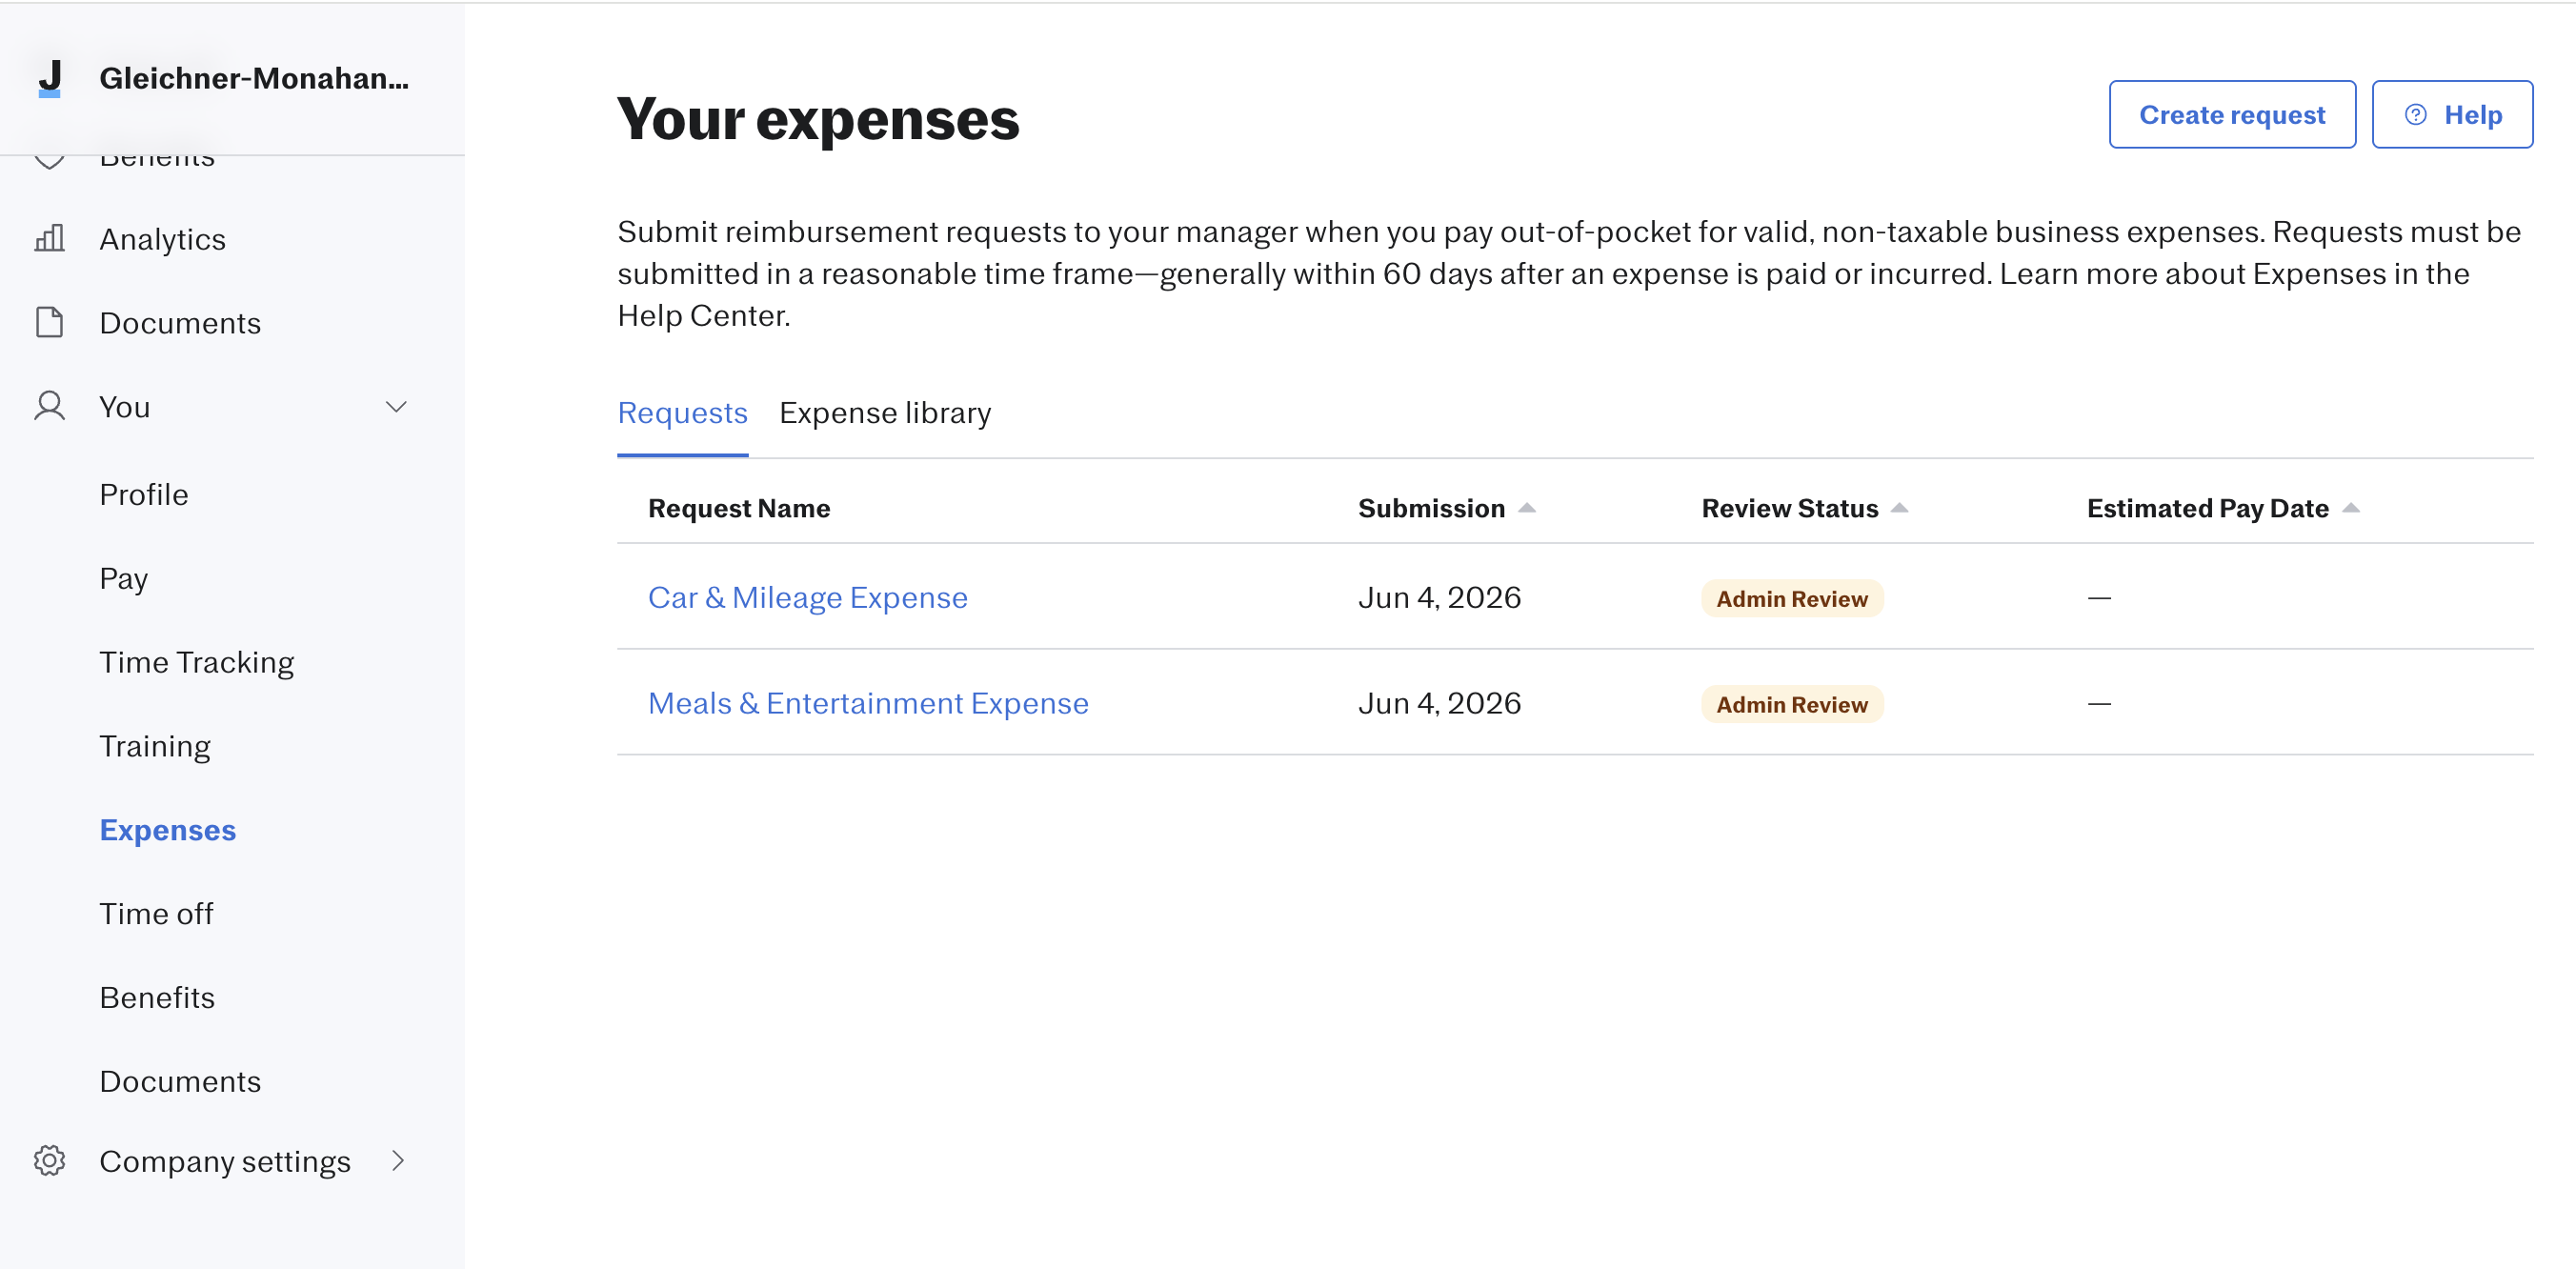The height and width of the screenshot is (1269, 2576).
Task: Select Expenses in the sidebar
Action: (168, 830)
